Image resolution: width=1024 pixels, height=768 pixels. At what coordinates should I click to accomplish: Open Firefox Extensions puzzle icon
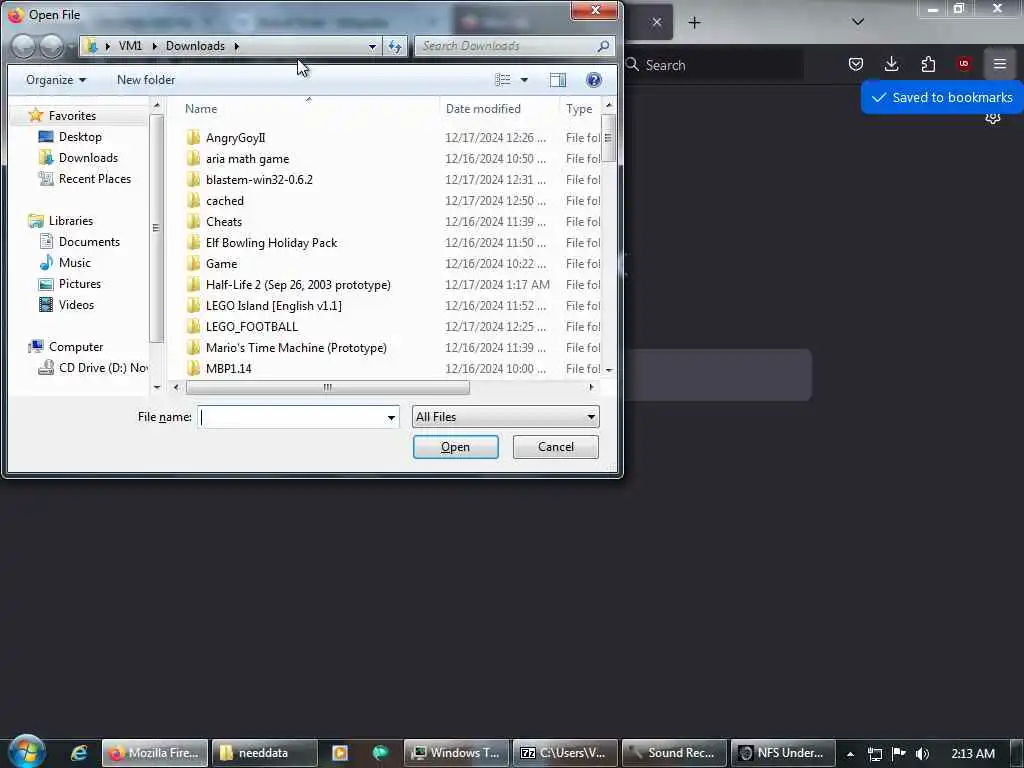927,64
